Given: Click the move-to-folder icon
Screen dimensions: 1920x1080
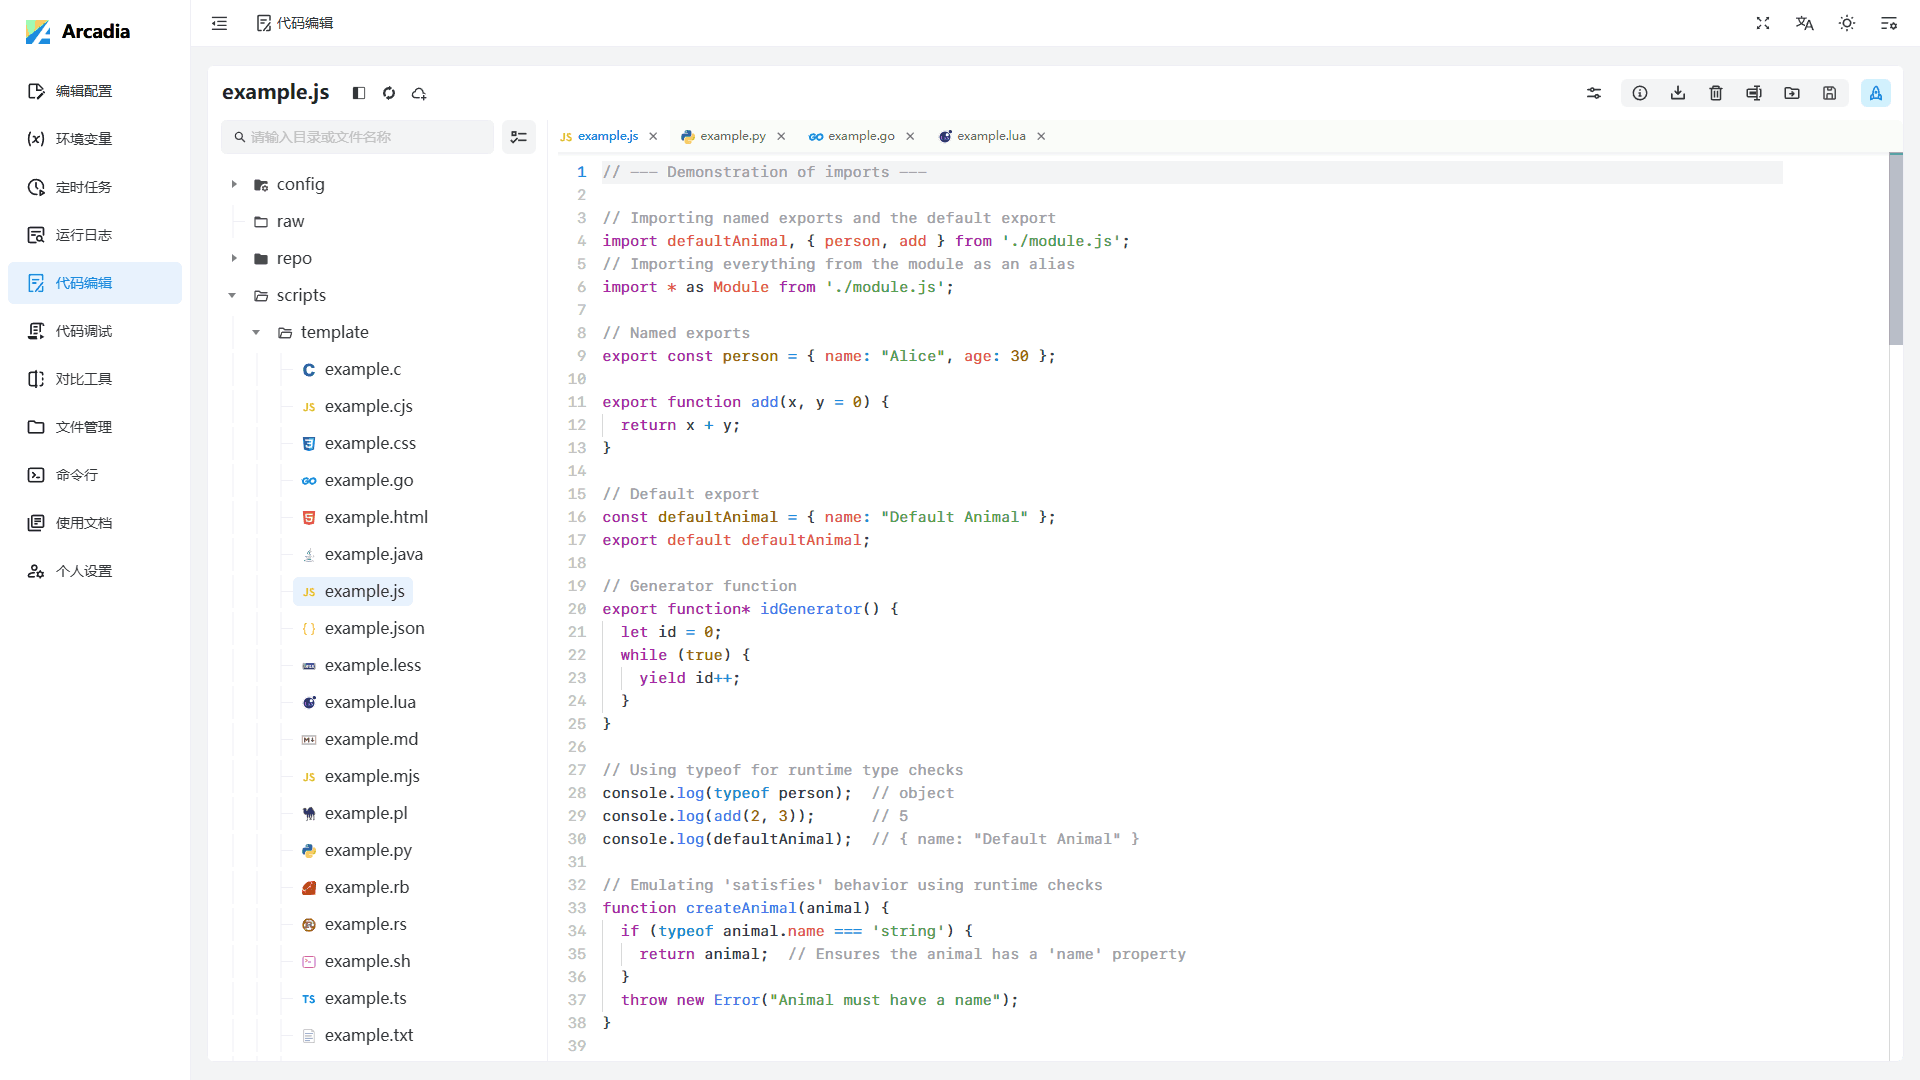Looking at the screenshot, I should (1792, 93).
